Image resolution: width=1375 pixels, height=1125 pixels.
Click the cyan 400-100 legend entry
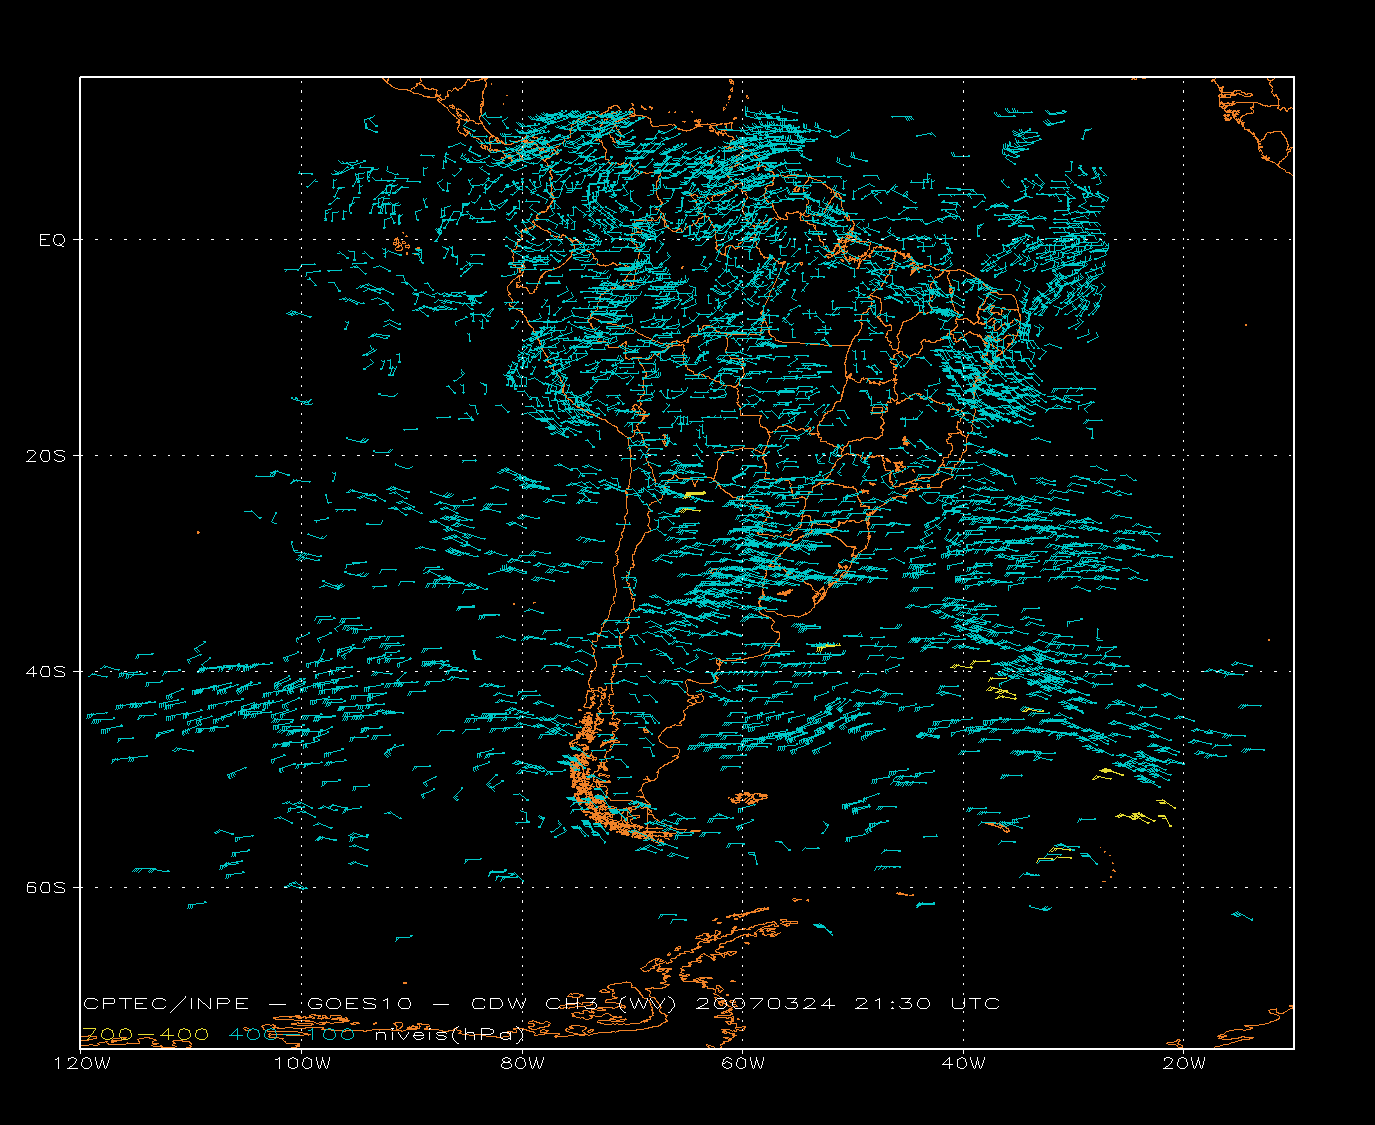click(x=291, y=1034)
